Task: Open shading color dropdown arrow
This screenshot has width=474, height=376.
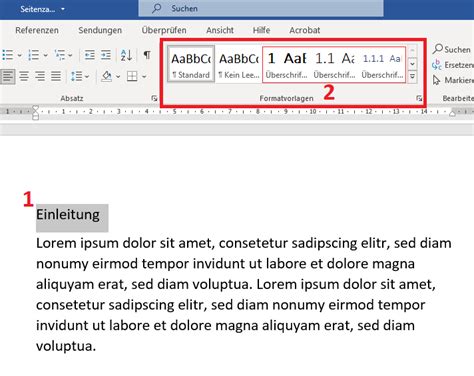Action: (x=118, y=77)
